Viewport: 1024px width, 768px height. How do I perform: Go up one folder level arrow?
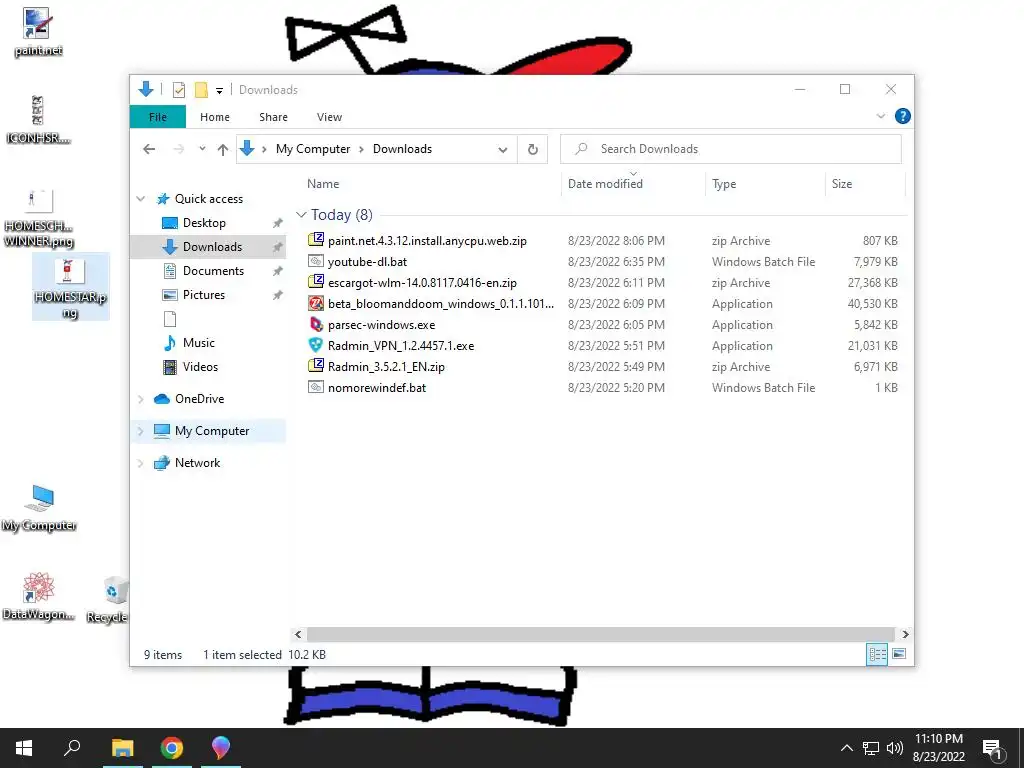point(223,150)
